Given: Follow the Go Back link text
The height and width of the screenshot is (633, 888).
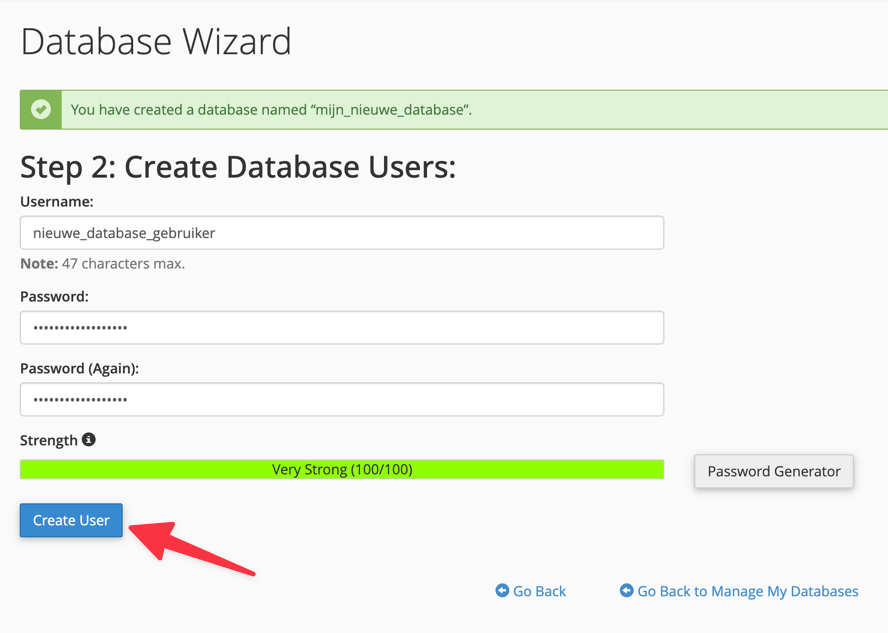Looking at the screenshot, I should 539,591.
